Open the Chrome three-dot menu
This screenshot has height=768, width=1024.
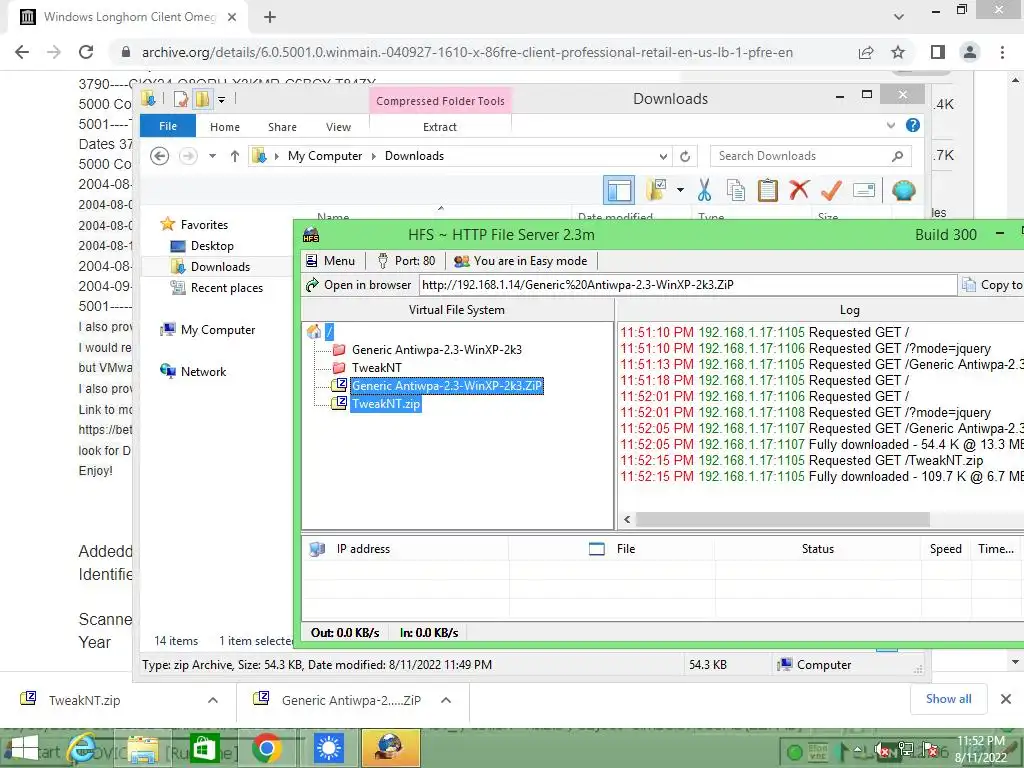coord(1002,52)
